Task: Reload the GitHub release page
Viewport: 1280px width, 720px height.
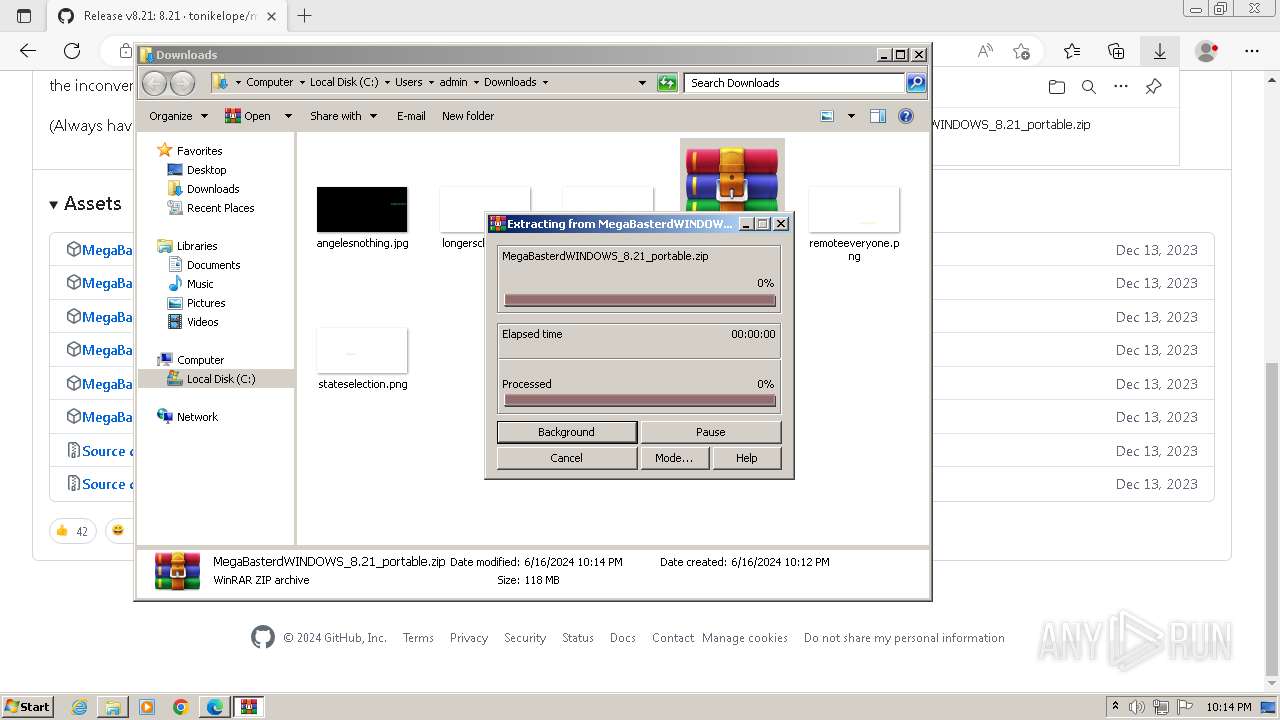Action: [x=72, y=51]
